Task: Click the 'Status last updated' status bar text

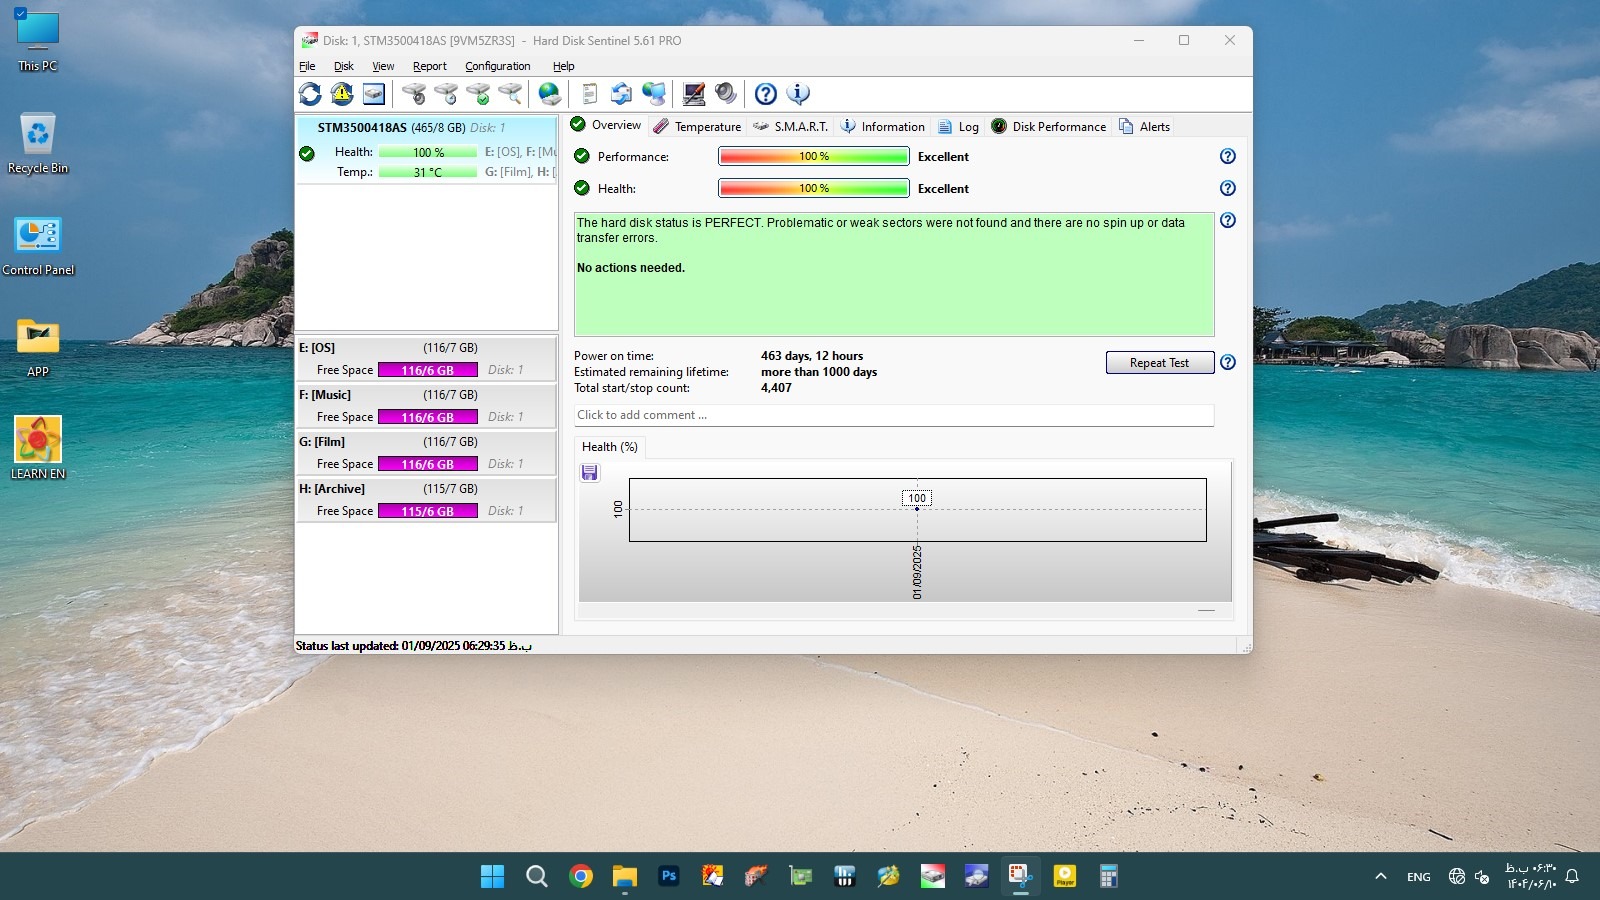Action: click(414, 646)
